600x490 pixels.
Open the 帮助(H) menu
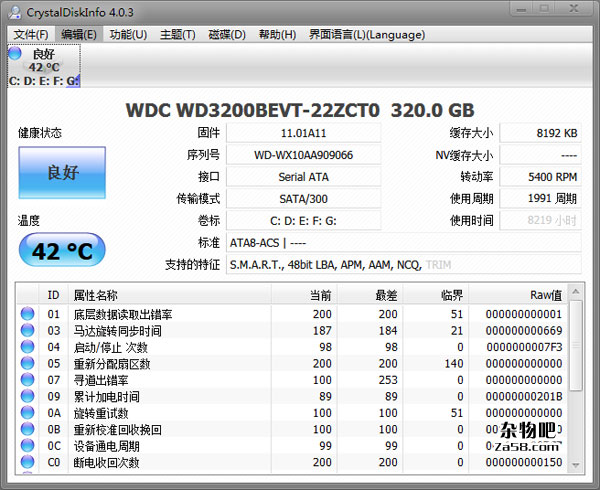pyautogui.click(x=277, y=35)
